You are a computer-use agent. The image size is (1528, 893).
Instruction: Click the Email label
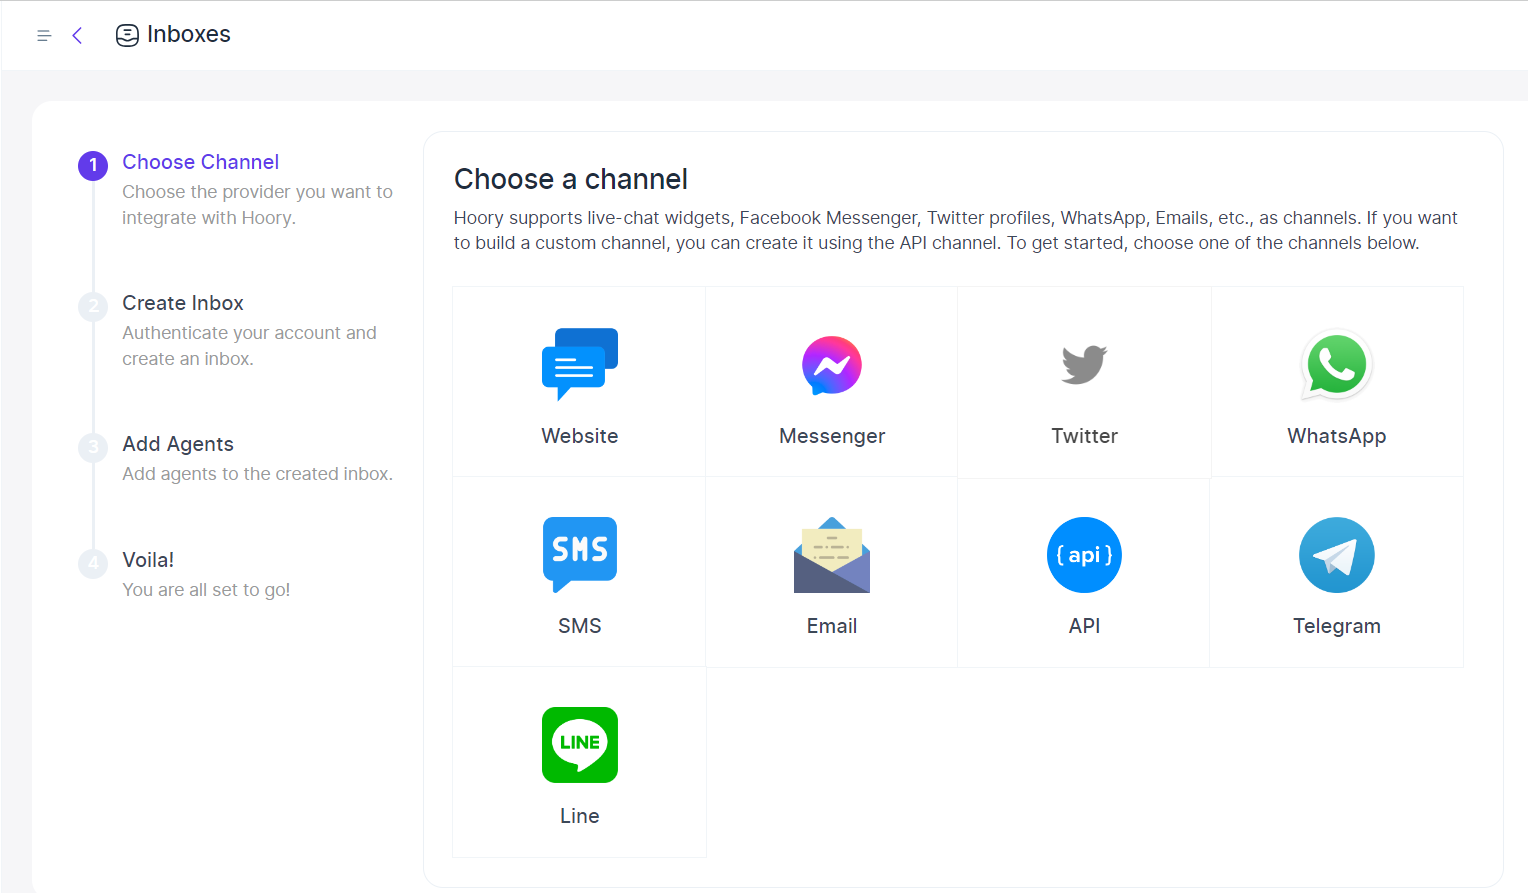click(x=832, y=626)
